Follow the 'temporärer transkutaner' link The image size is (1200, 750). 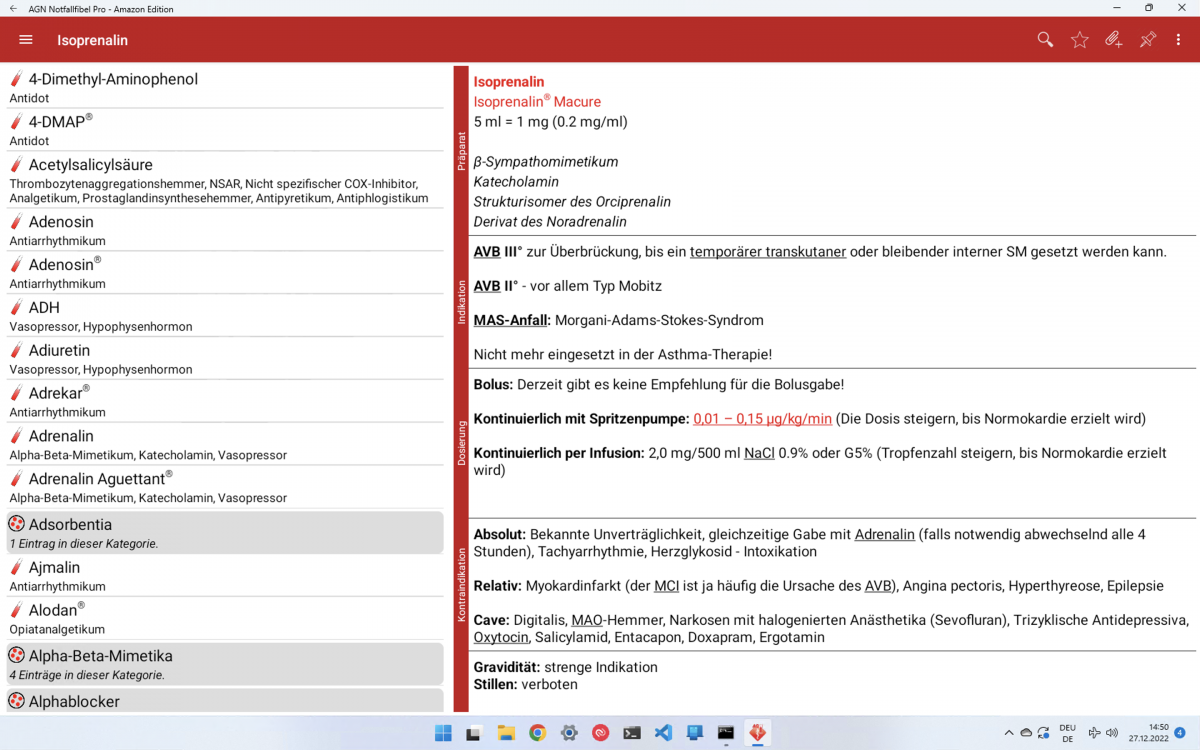tap(768, 252)
